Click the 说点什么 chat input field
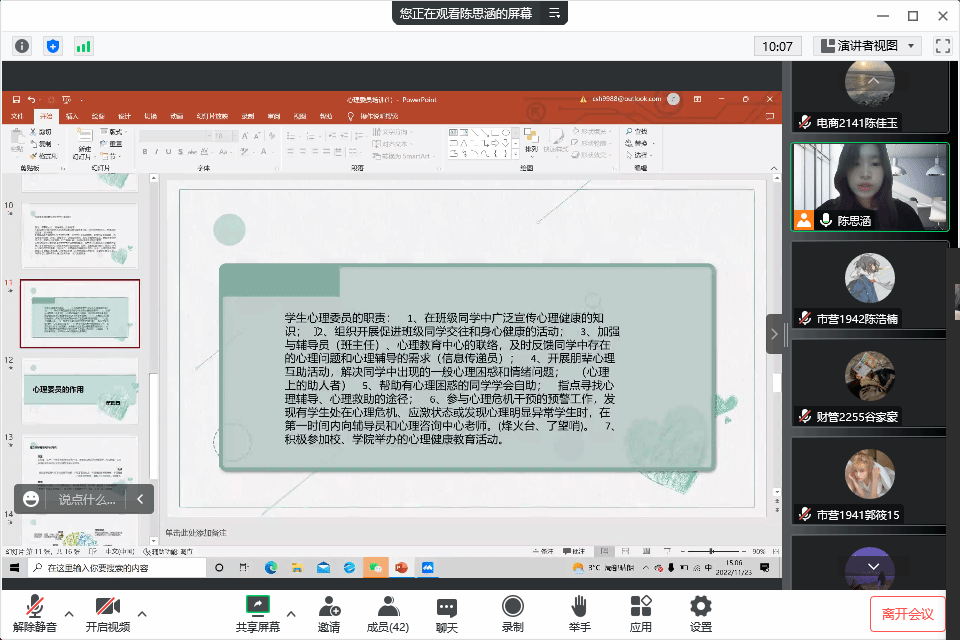The height and width of the screenshot is (640, 960). pos(86,499)
